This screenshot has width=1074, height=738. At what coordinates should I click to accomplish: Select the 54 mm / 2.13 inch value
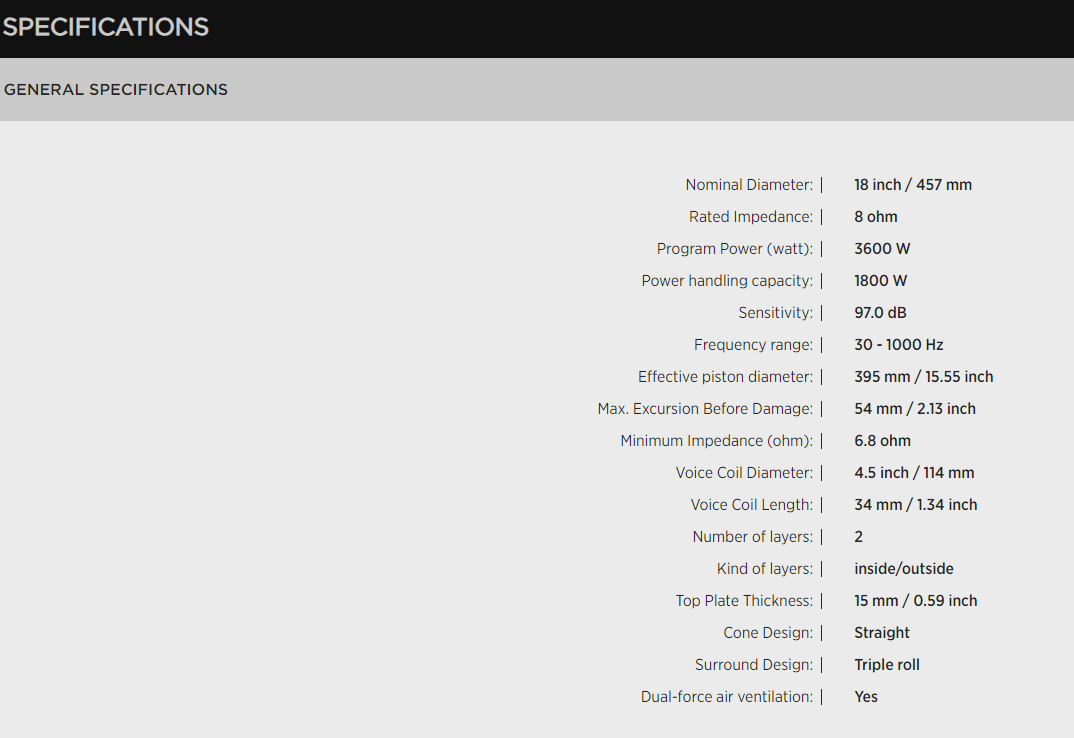click(914, 409)
